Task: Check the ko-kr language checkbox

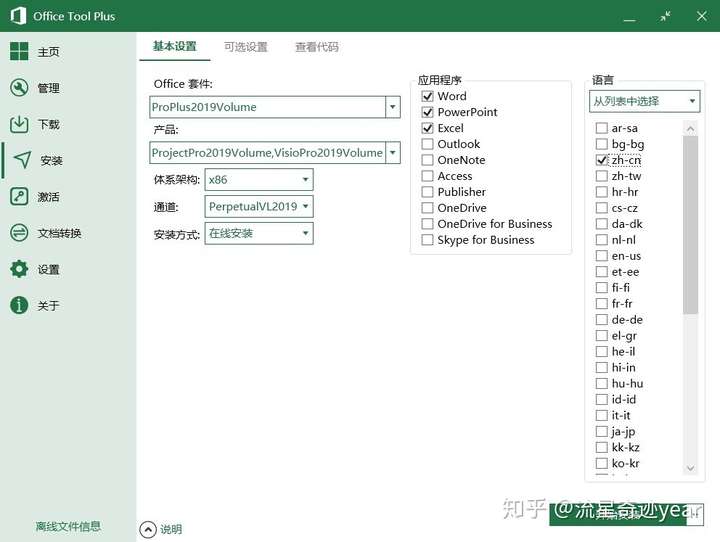Action: (x=602, y=463)
